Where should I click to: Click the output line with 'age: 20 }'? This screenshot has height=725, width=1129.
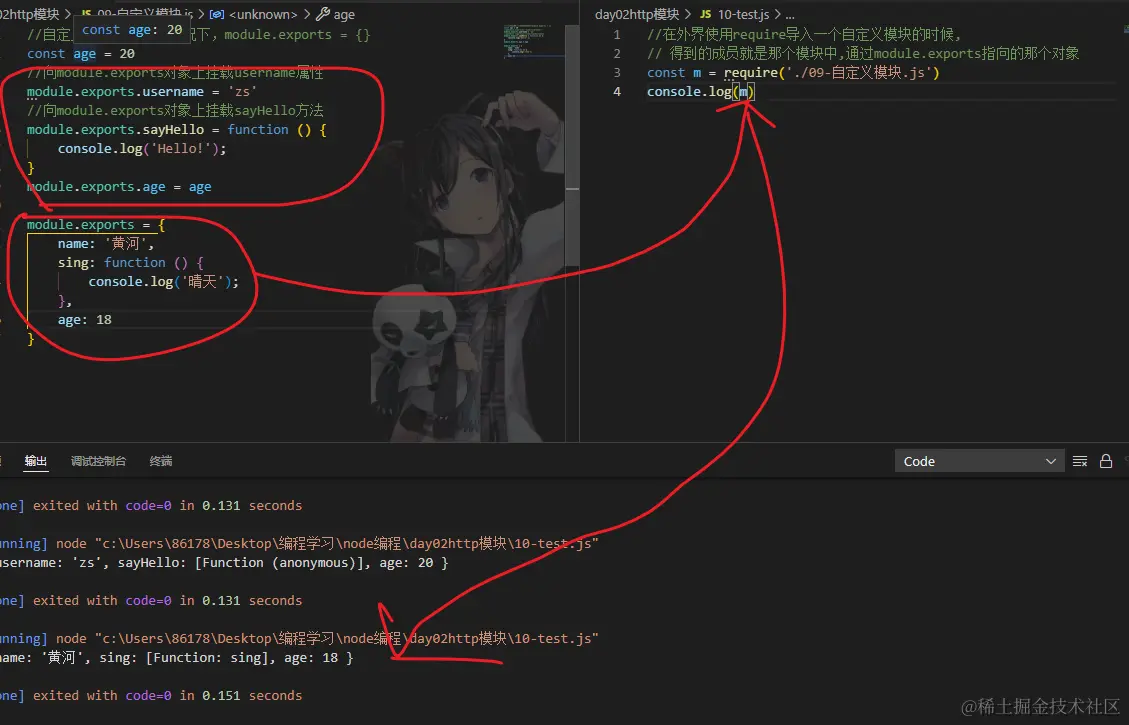click(x=224, y=562)
